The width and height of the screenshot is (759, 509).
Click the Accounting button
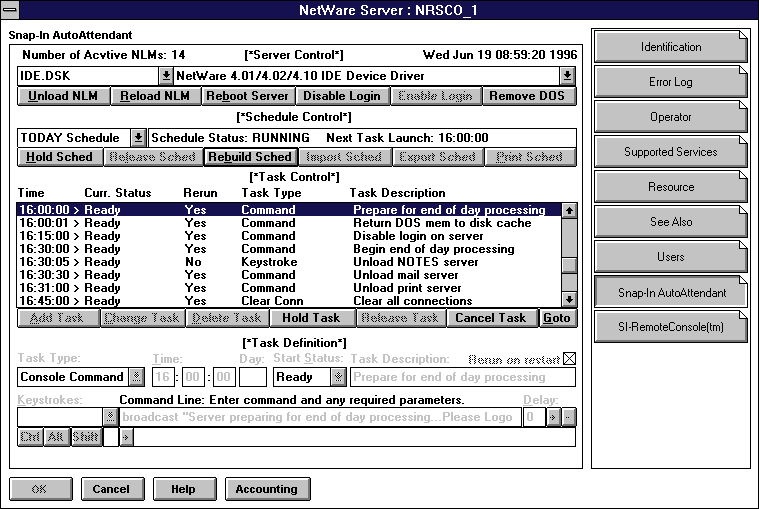[267, 489]
